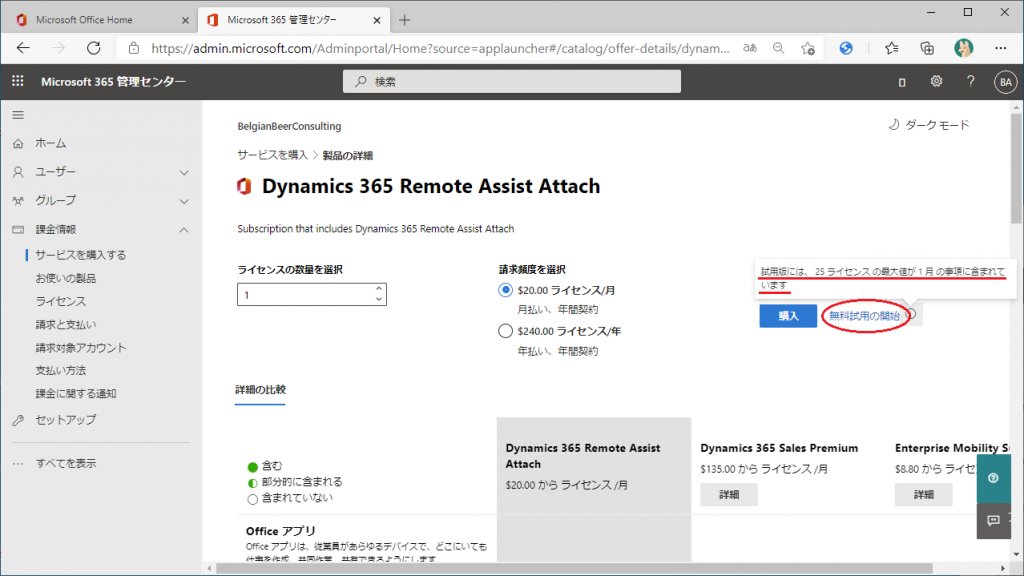1024x576 pixels.
Task: Open the 詳細の比較 tab
Action: click(x=260, y=390)
